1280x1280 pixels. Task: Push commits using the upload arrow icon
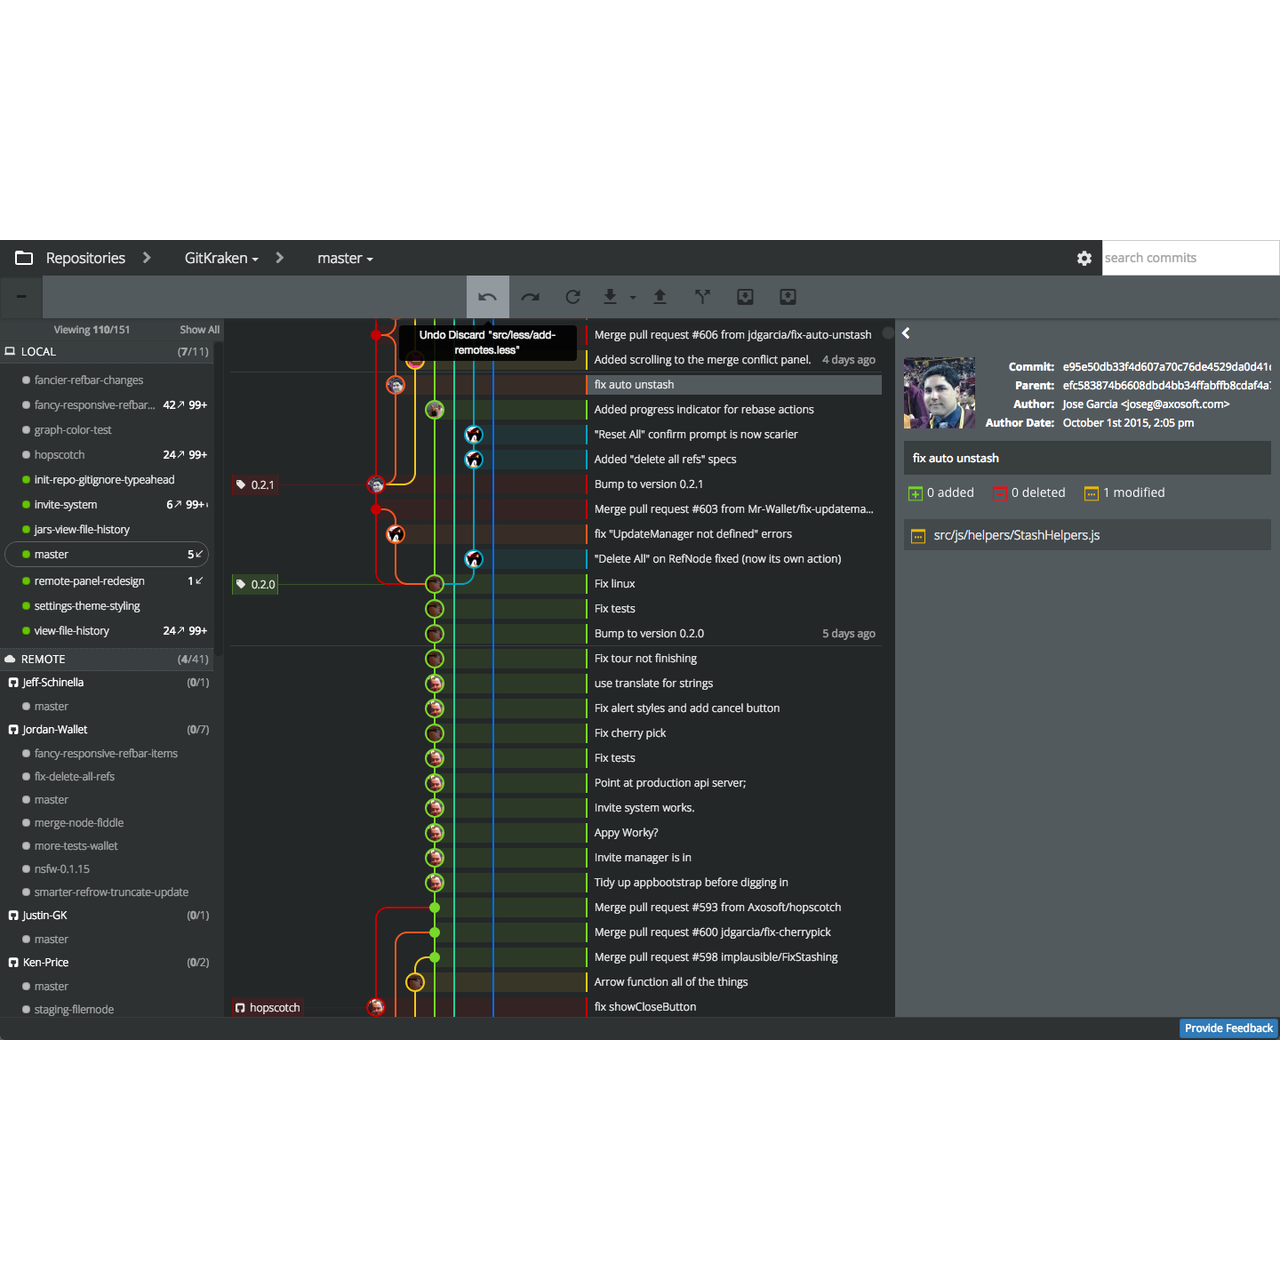(x=660, y=296)
